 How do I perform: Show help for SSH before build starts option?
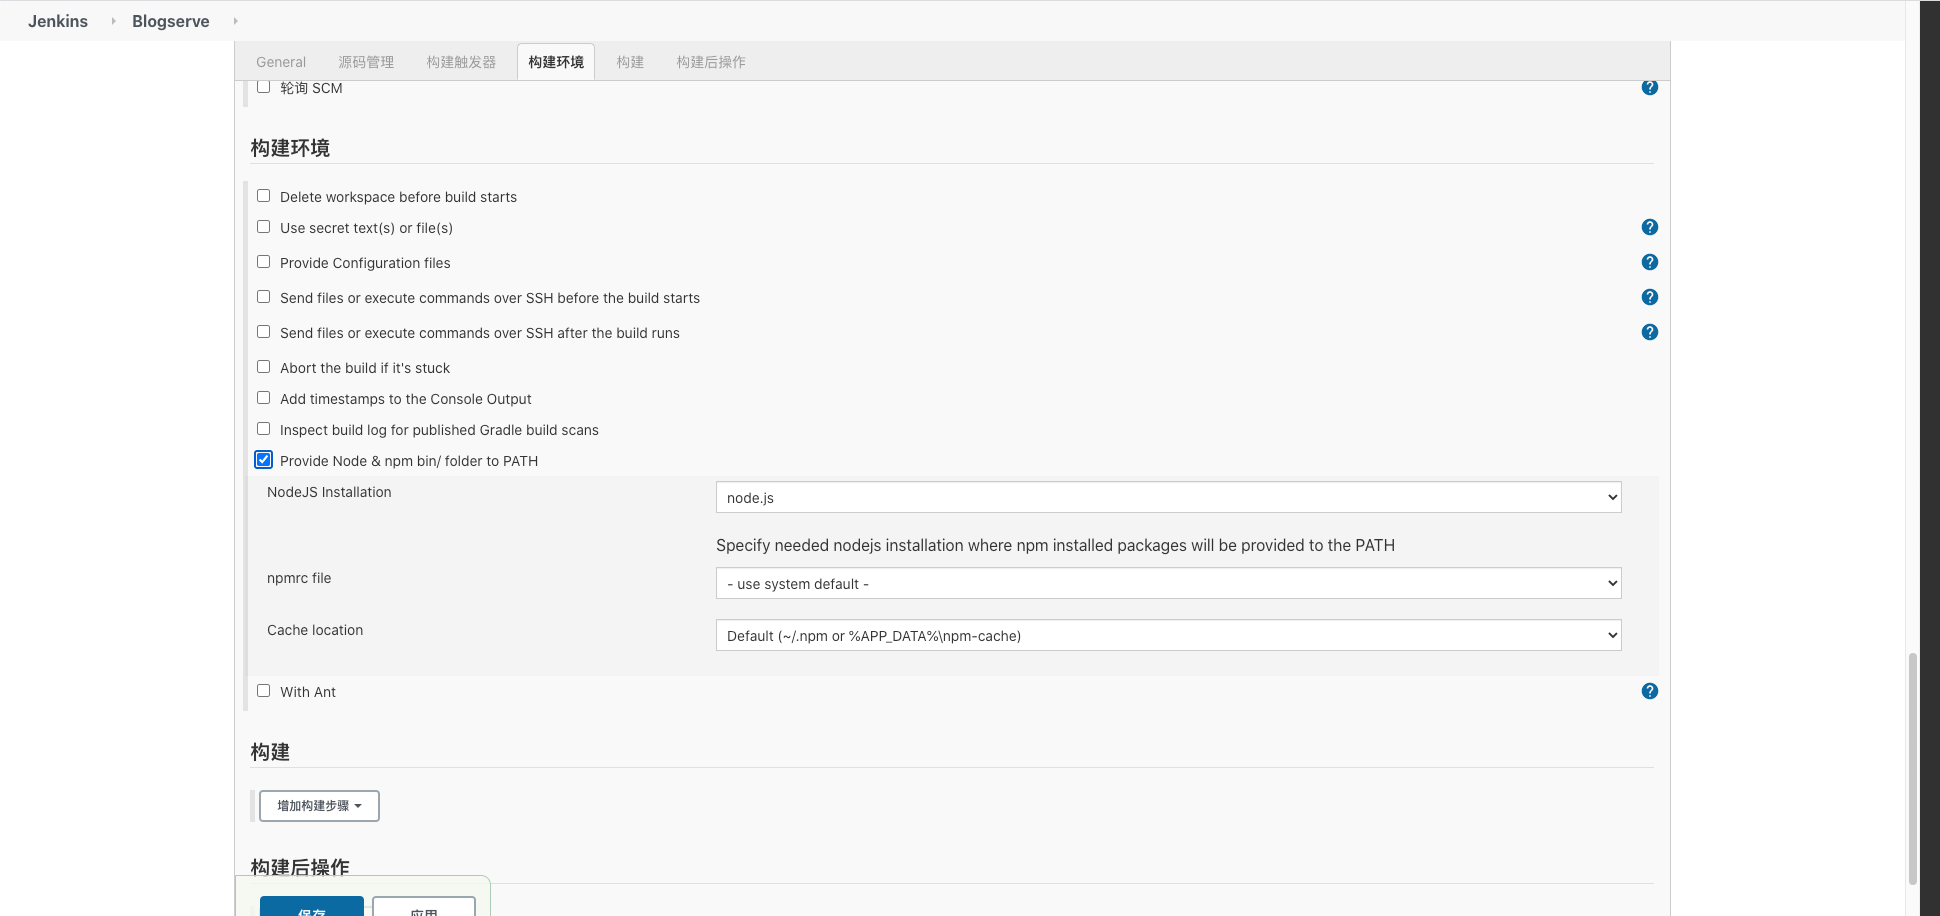pos(1649,297)
